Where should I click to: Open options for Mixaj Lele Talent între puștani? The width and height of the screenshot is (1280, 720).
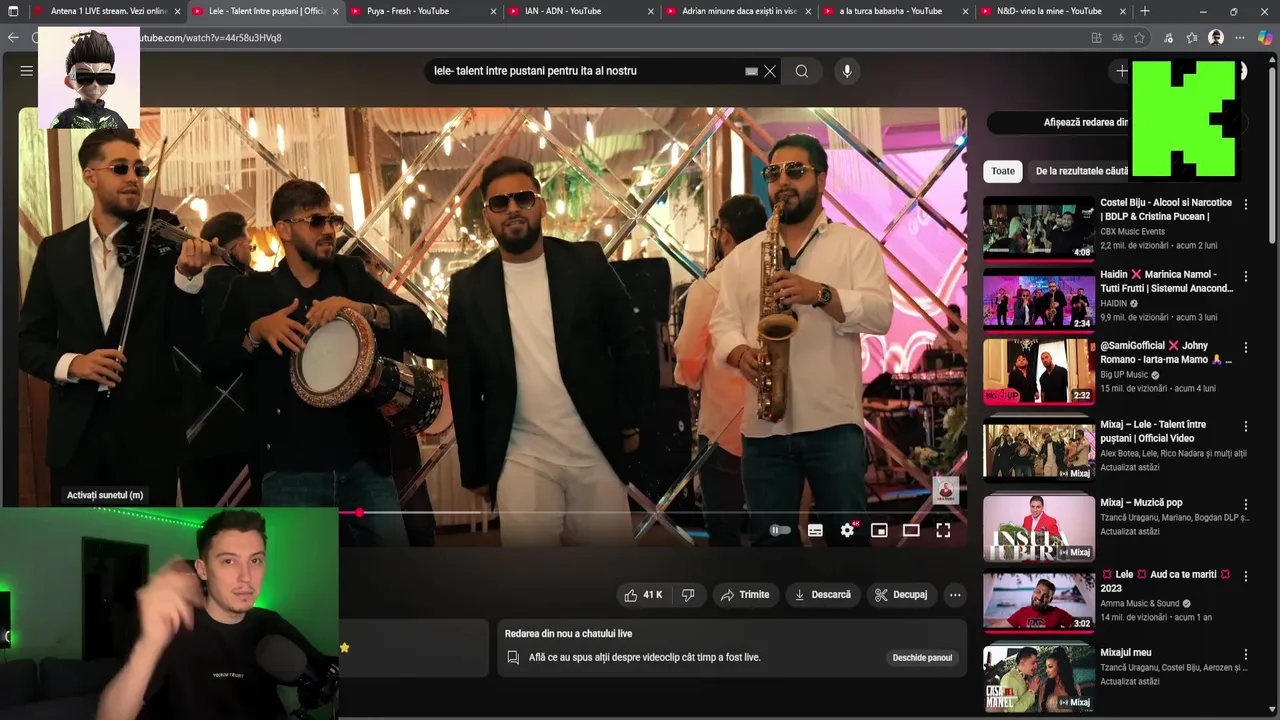click(x=1246, y=426)
